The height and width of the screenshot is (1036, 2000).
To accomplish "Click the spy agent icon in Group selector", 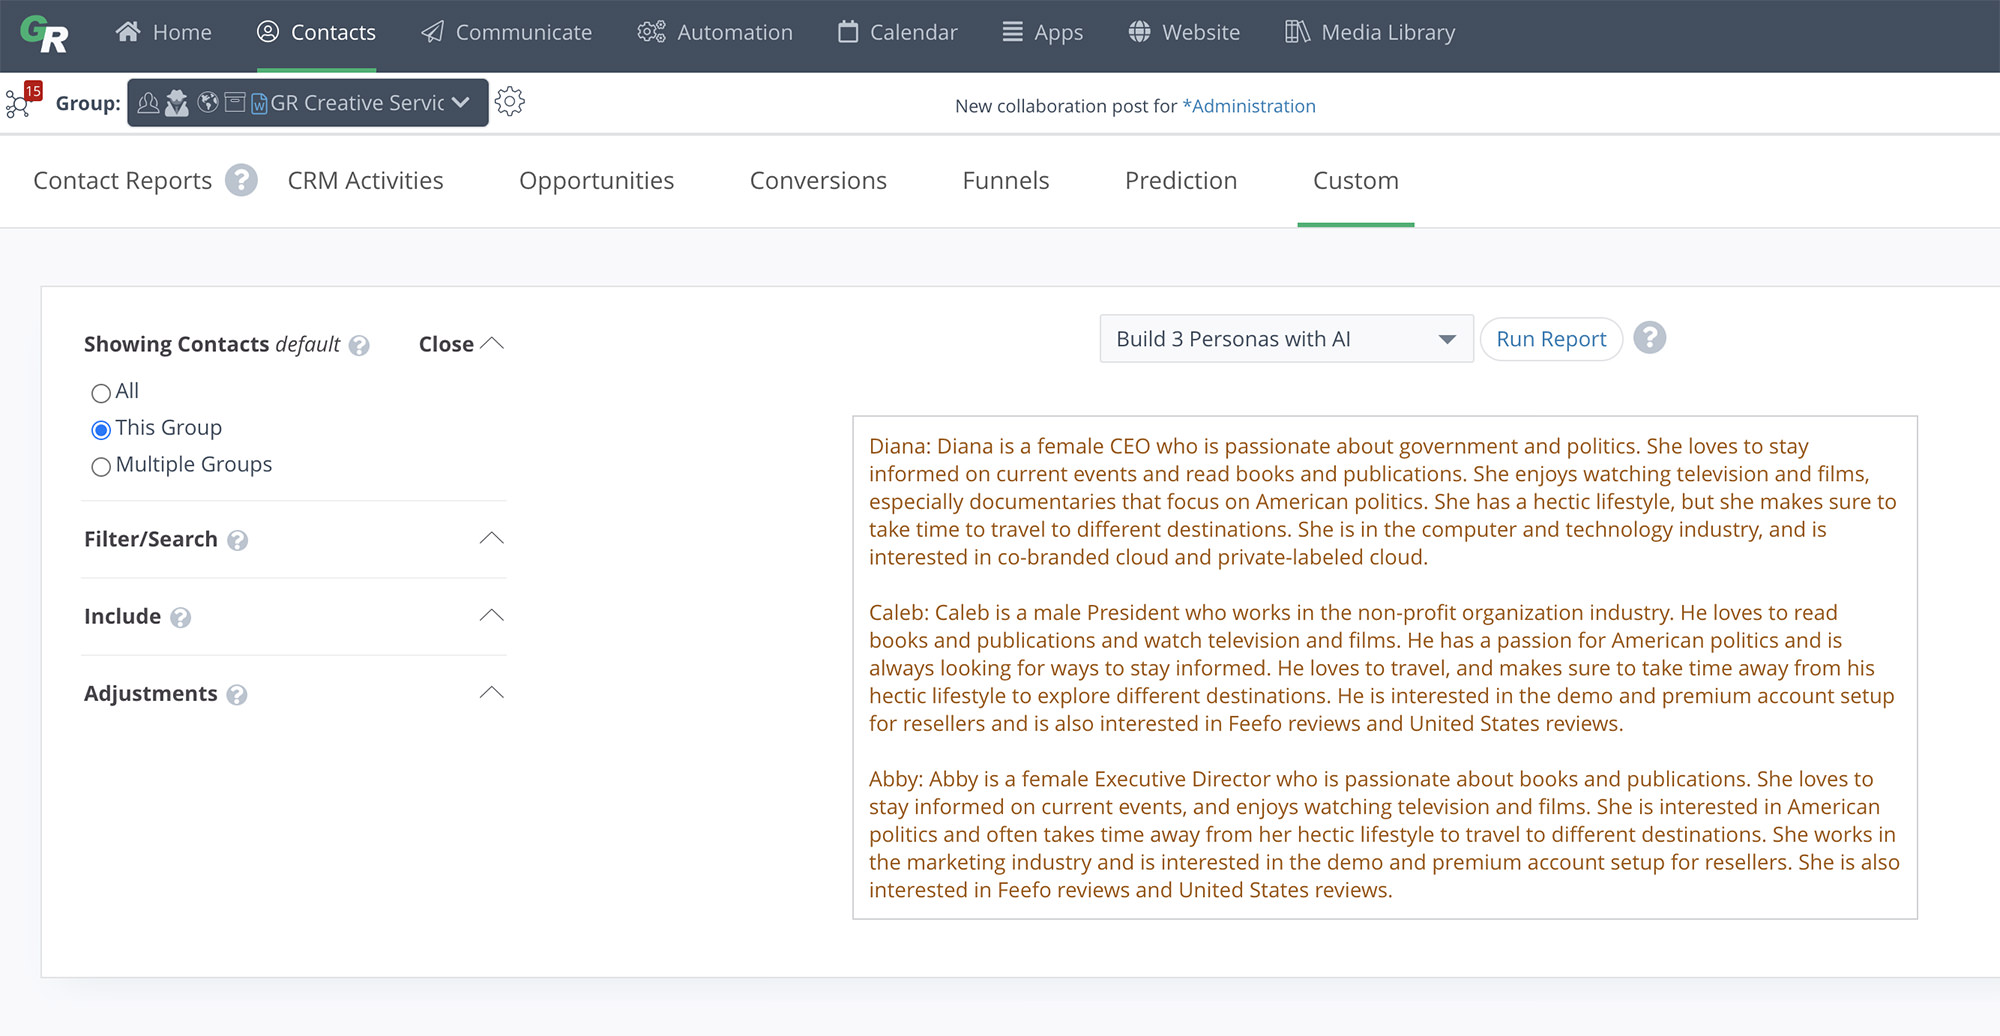I will coord(177,103).
